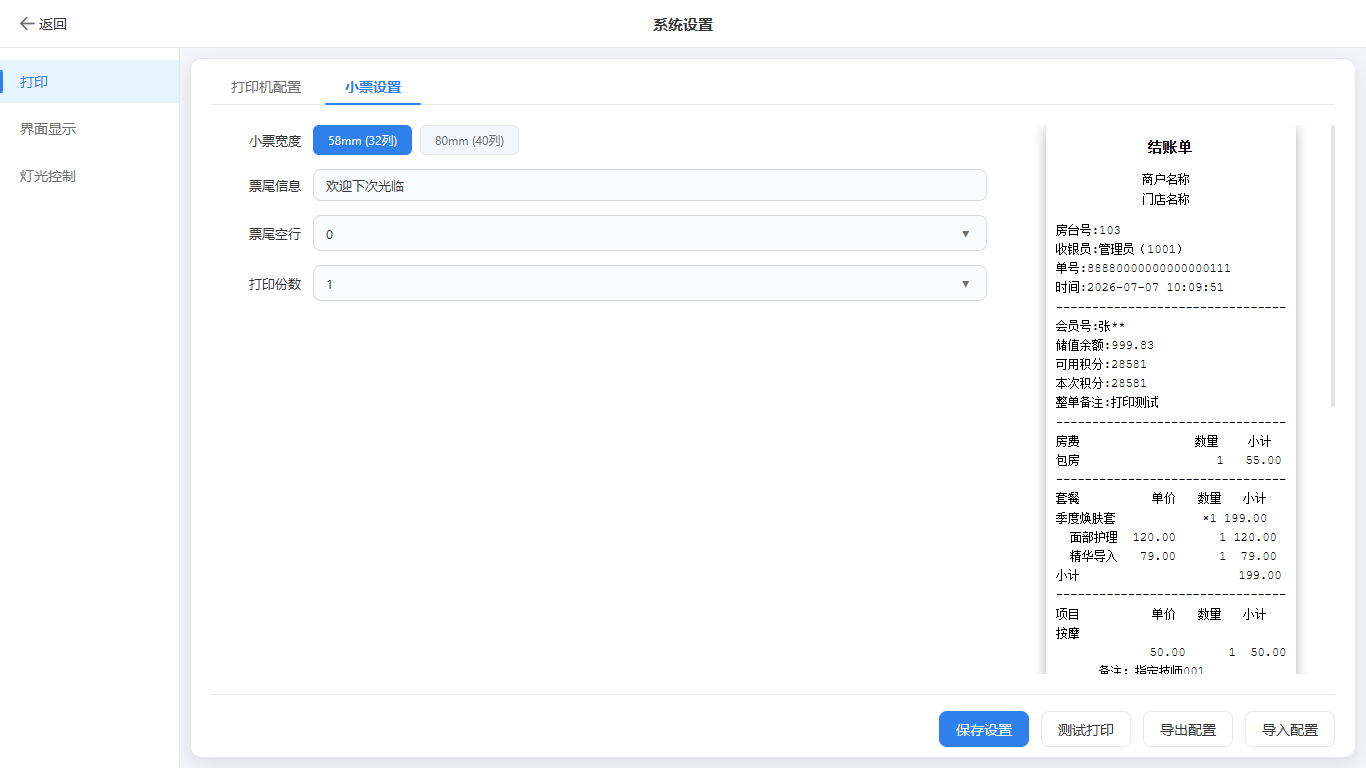The height and width of the screenshot is (768, 1366).
Task: Click the 导出配置 button
Action: point(1188,729)
